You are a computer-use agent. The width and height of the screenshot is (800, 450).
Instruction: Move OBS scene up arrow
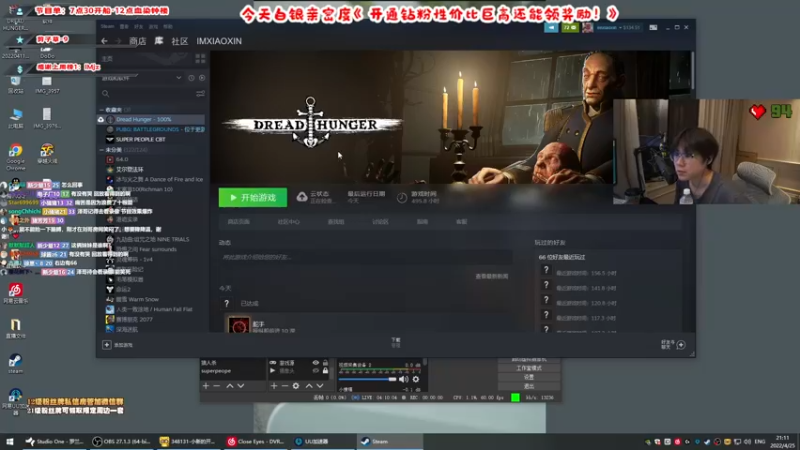pyautogui.click(x=230, y=386)
